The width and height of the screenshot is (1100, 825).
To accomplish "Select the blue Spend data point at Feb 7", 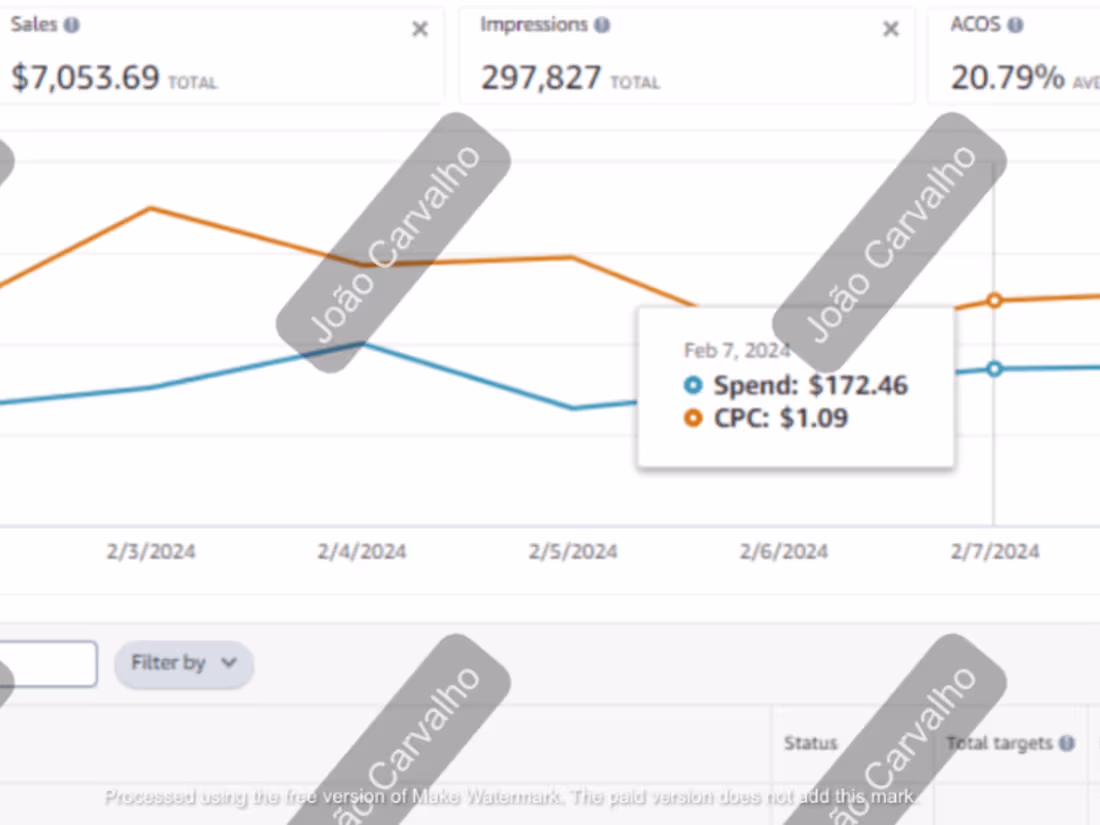I will [x=993, y=369].
